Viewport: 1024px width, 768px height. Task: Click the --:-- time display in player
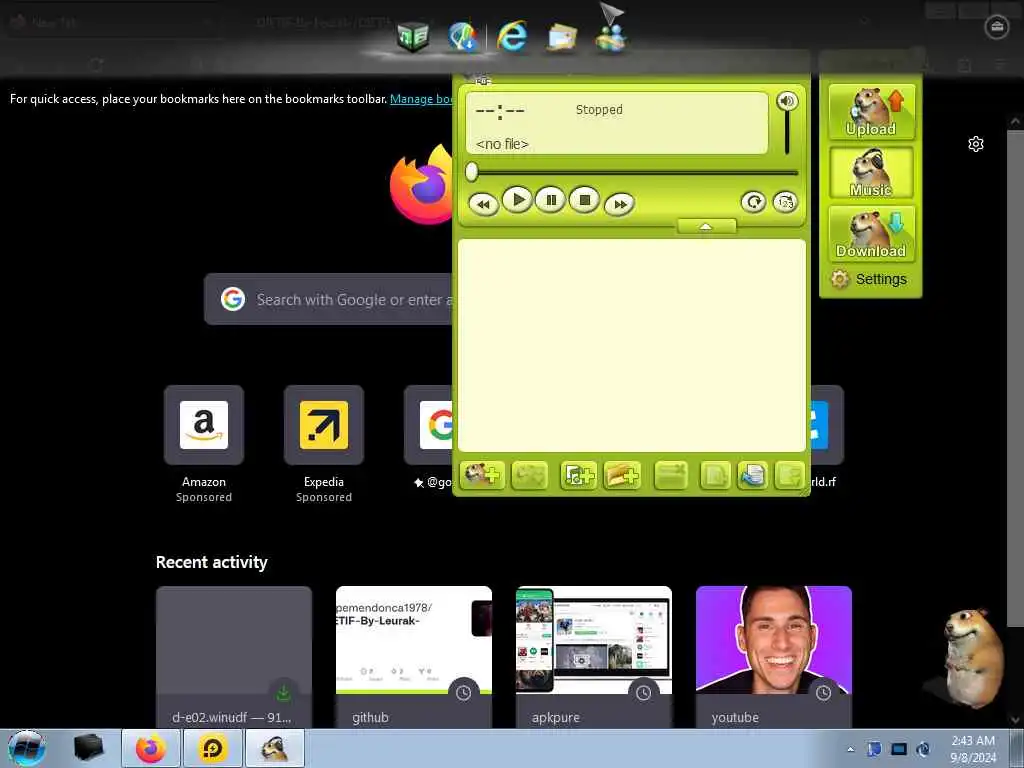click(x=500, y=111)
